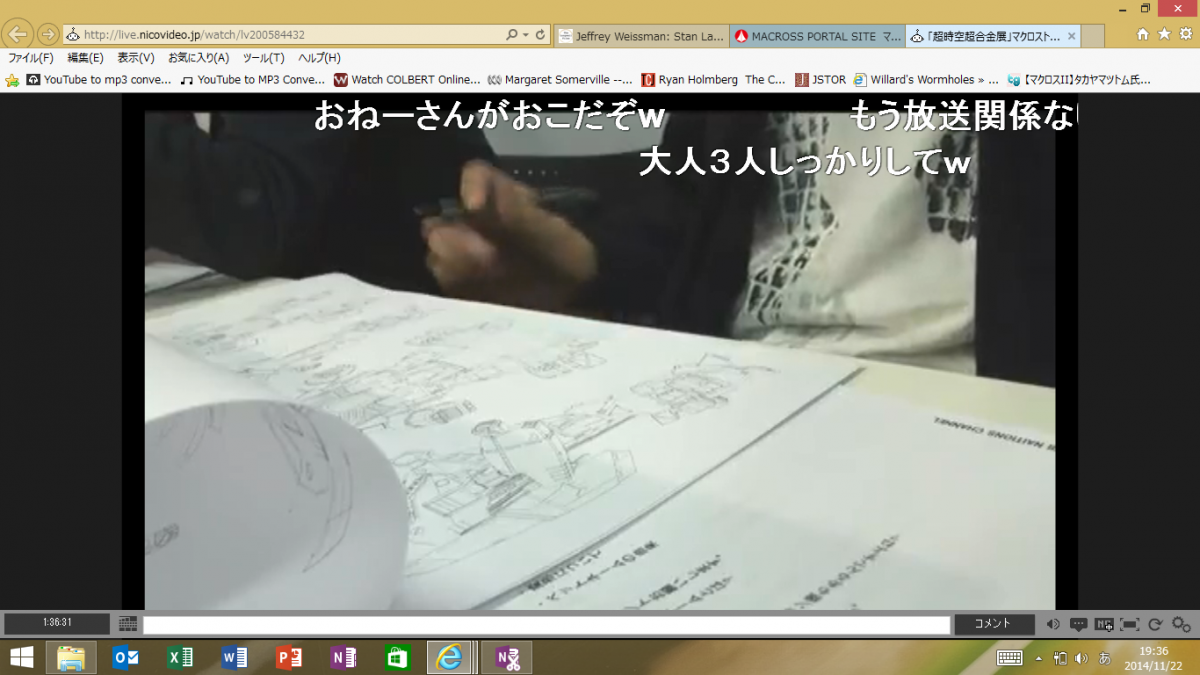The image size is (1200, 675).
Task: Open first YouTube to mp3 conve... bookmark
Action: tap(99, 80)
